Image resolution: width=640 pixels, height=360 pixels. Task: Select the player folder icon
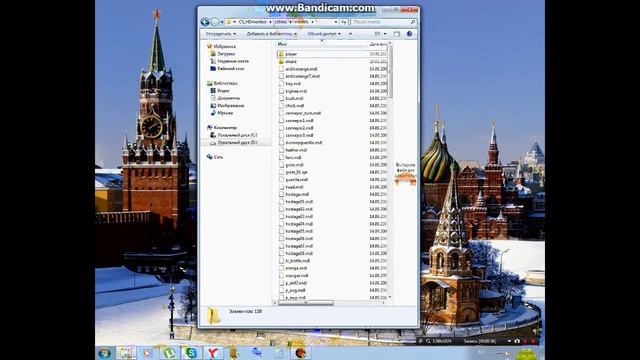tap(281, 54)
